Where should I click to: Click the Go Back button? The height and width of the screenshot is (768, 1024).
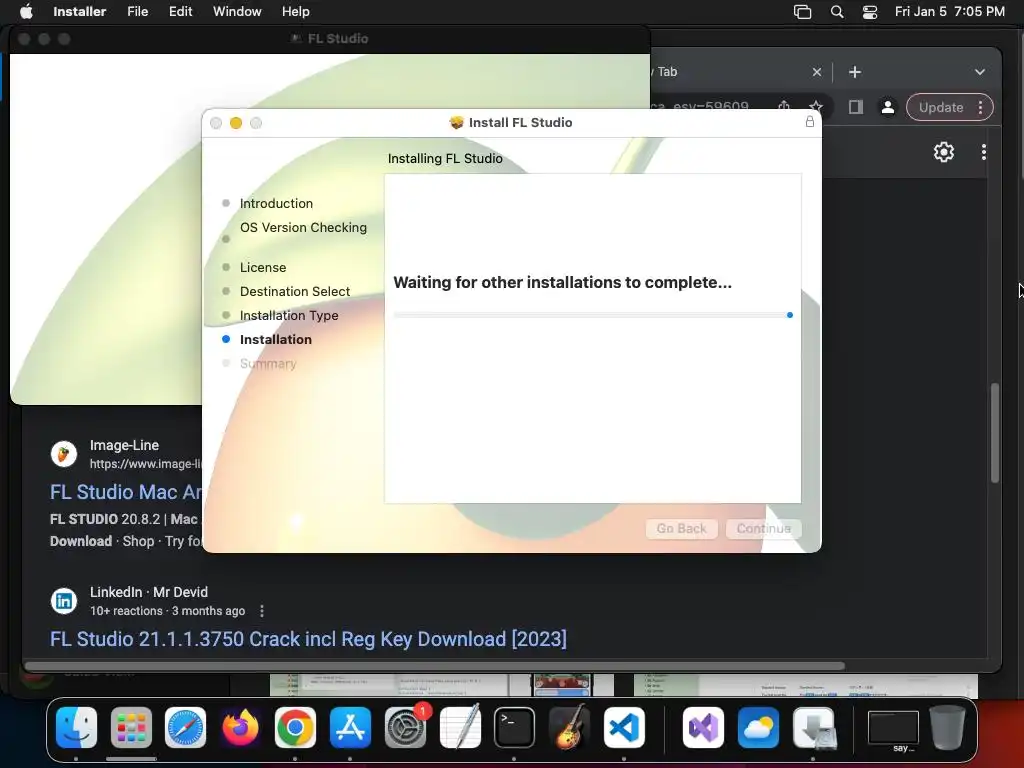point(681,528)
